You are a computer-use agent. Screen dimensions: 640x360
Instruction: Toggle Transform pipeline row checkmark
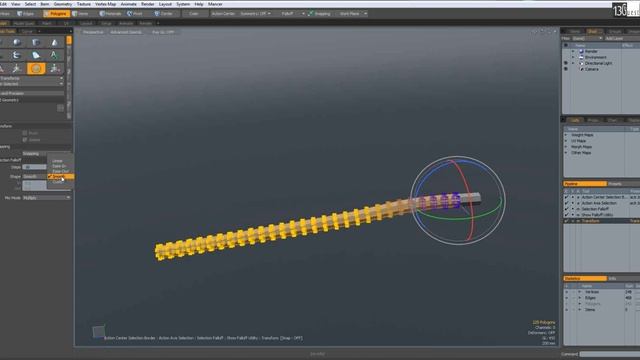[x=566, y=221]
